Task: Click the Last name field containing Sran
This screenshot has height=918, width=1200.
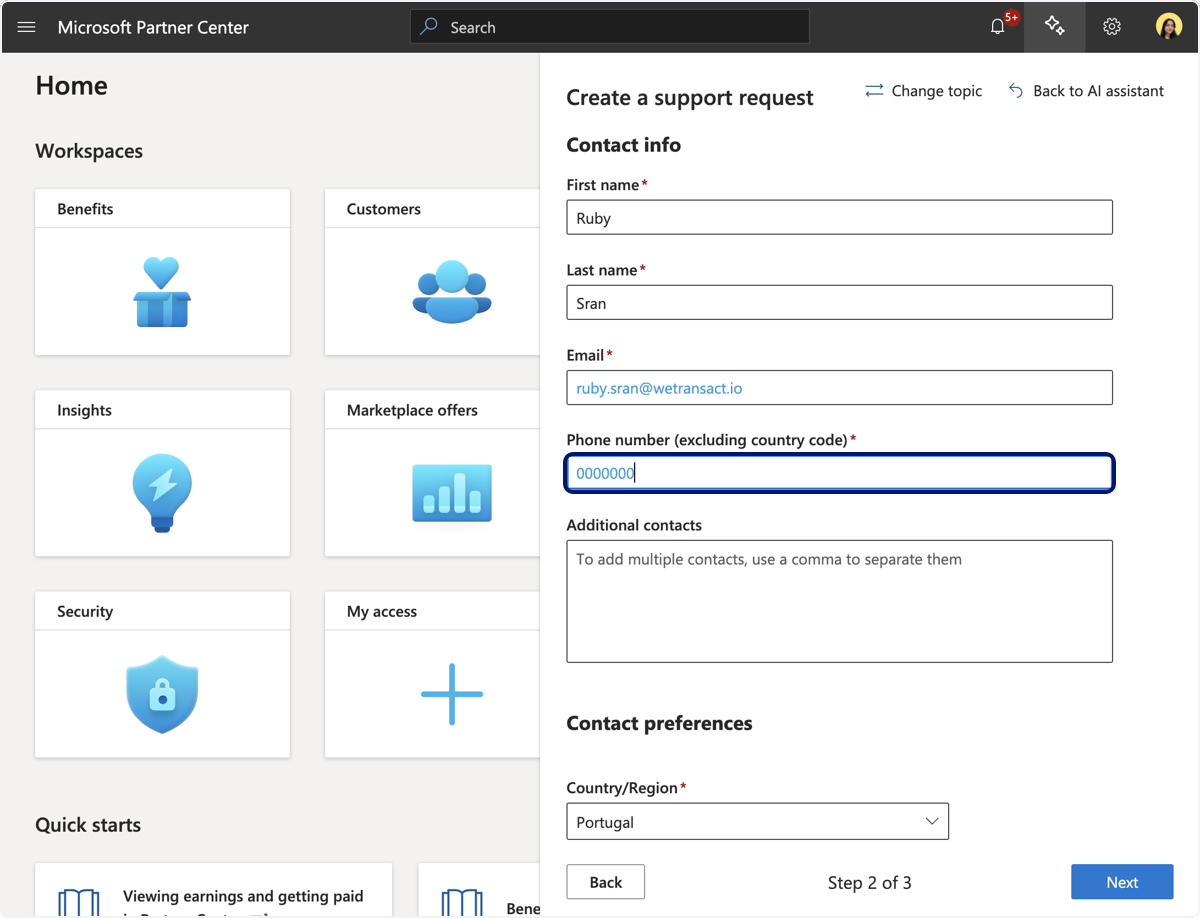Action: [x=839, y=303]
